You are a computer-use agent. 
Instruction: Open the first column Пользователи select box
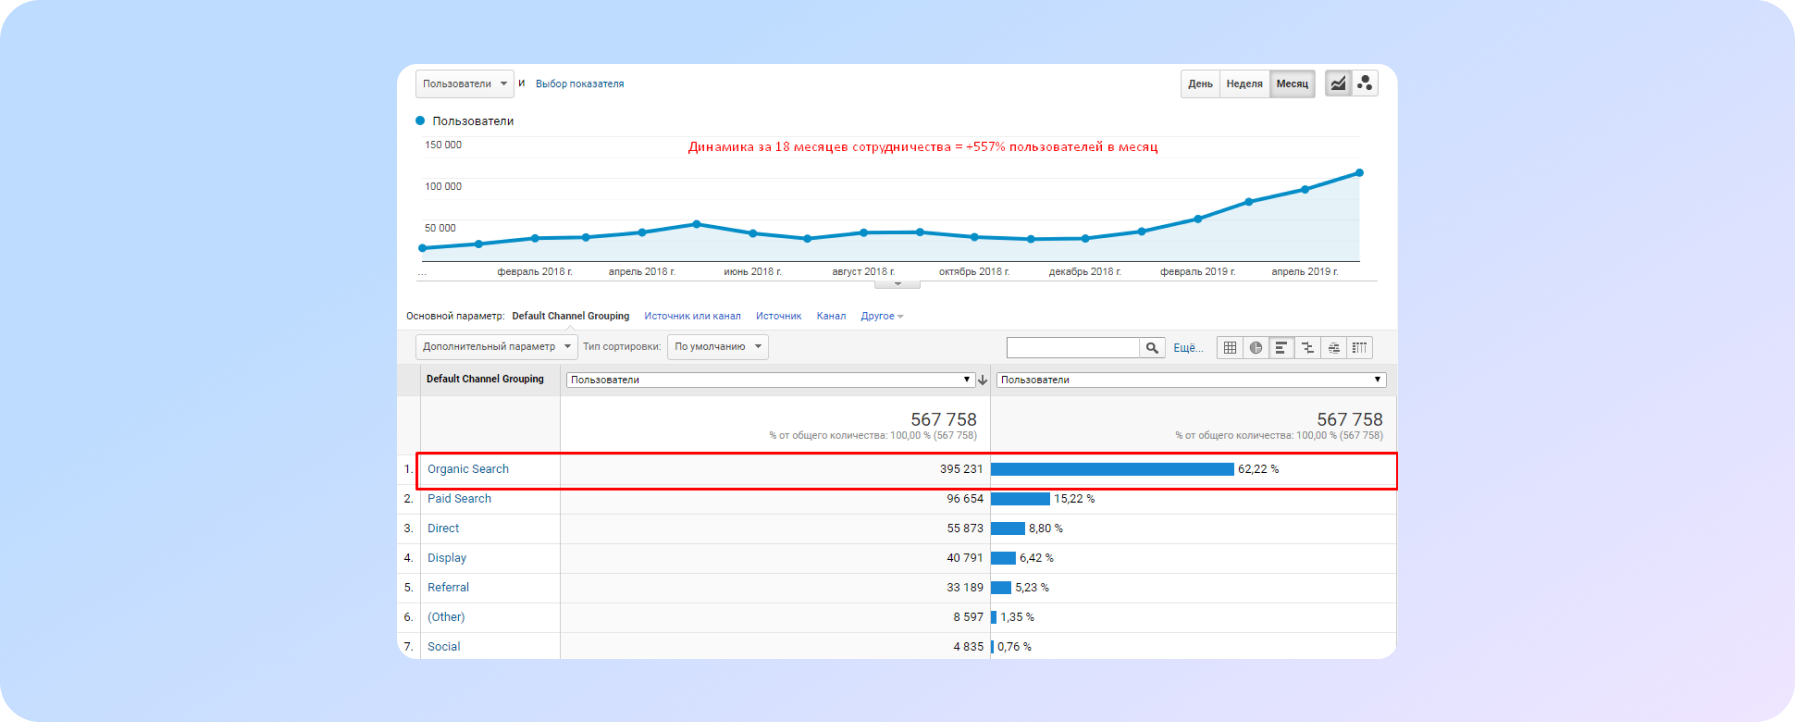coord(771,380)
